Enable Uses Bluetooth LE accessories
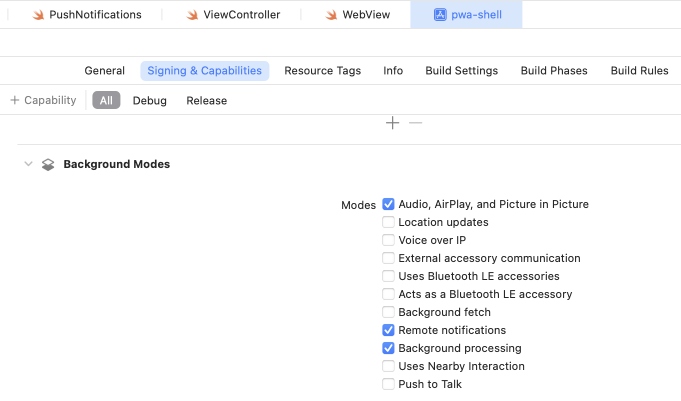The image size is (681, 401). tap(388, 276)
